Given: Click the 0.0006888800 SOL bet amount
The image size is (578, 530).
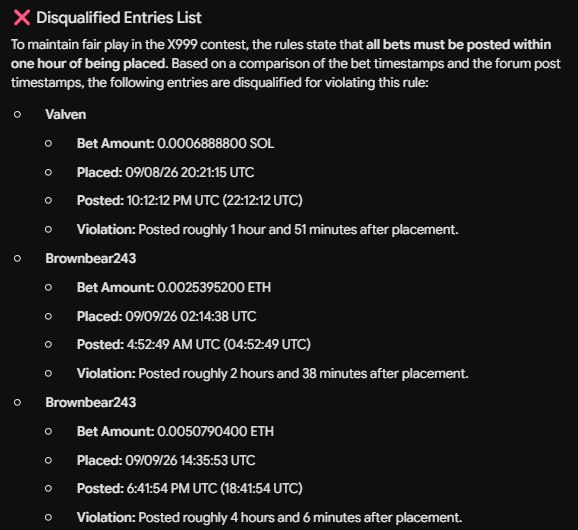Looking at the screenshot, I should (x=216, y=143).
